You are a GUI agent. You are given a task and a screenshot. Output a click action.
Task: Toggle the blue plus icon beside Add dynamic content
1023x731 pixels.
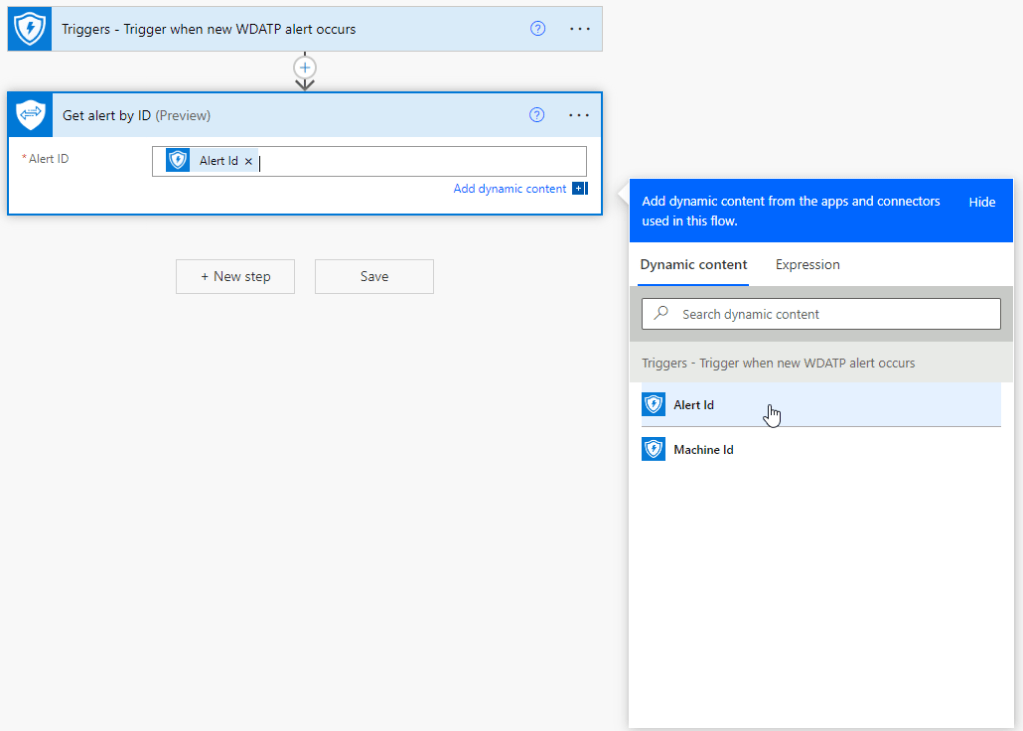579,189
